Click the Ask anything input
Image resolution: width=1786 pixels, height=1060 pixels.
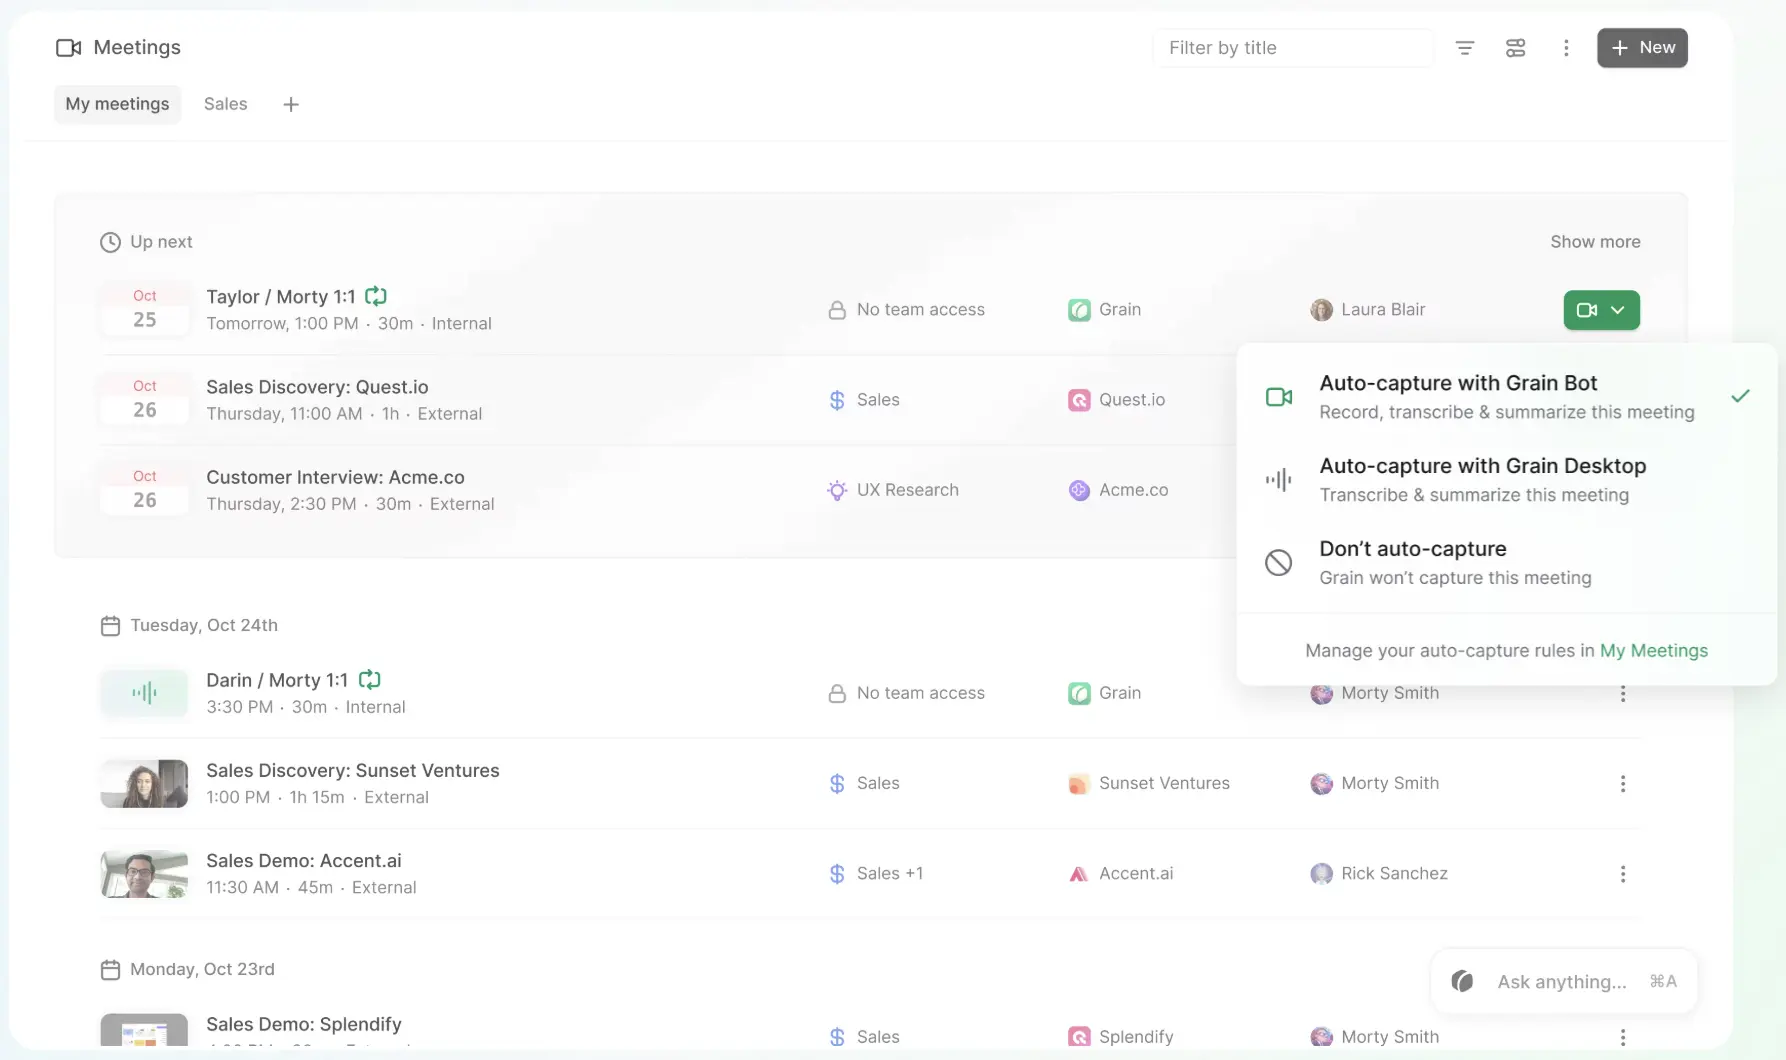[x=1564, y=982]
